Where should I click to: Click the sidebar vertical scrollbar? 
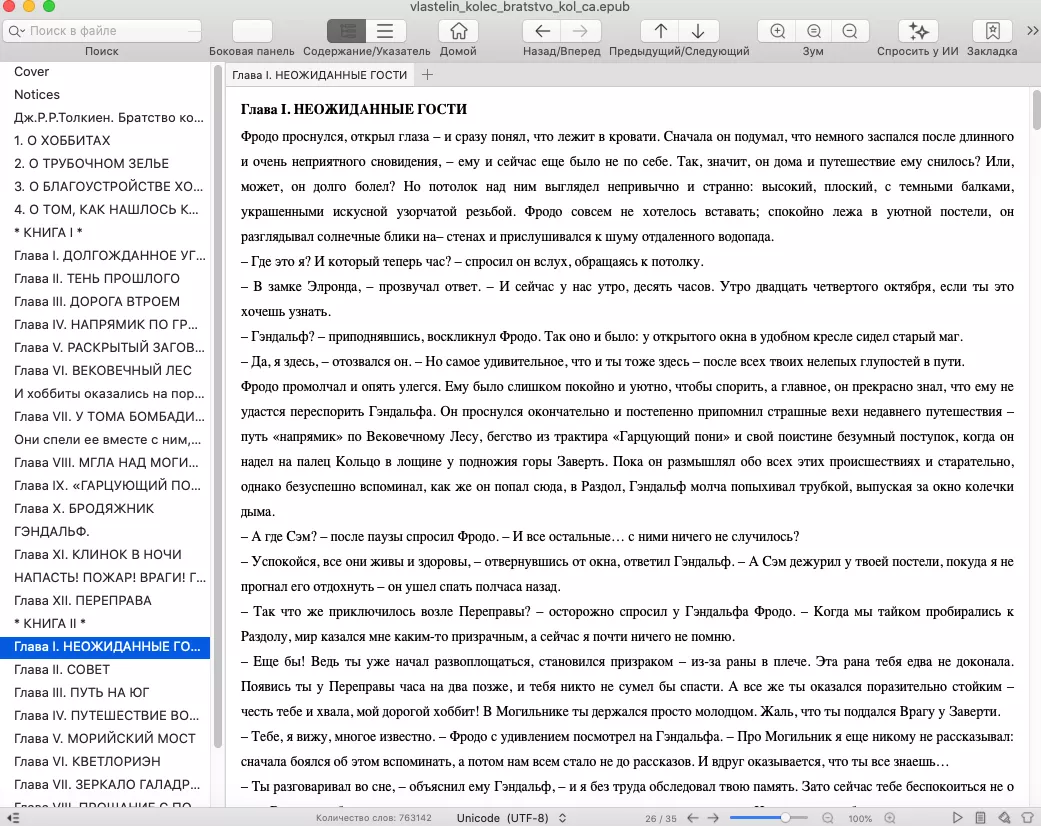[x=218, y=406]
